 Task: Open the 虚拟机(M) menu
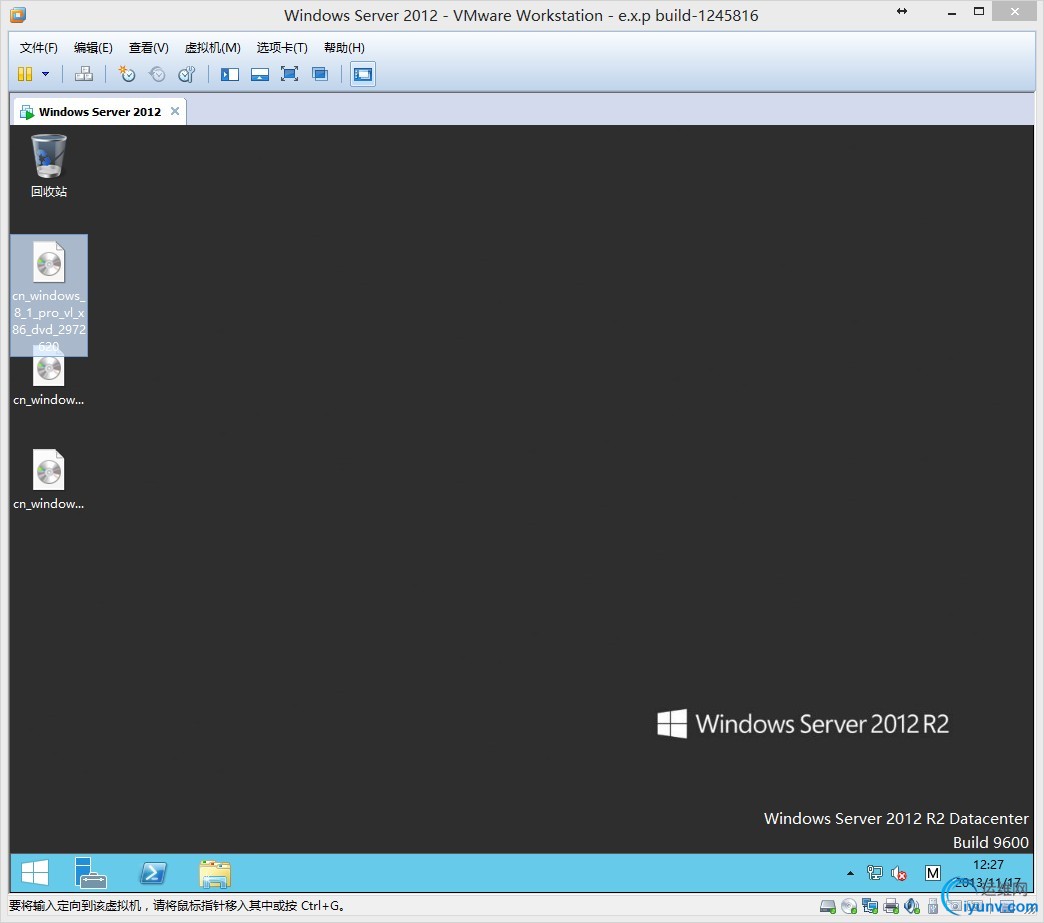click(x=212, y=47)
